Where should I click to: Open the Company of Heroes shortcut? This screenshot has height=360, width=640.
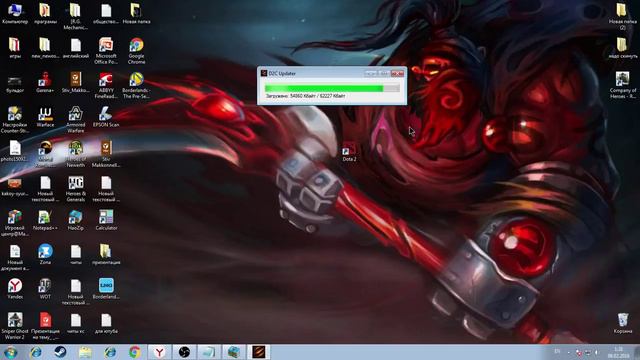pos(623,85)
